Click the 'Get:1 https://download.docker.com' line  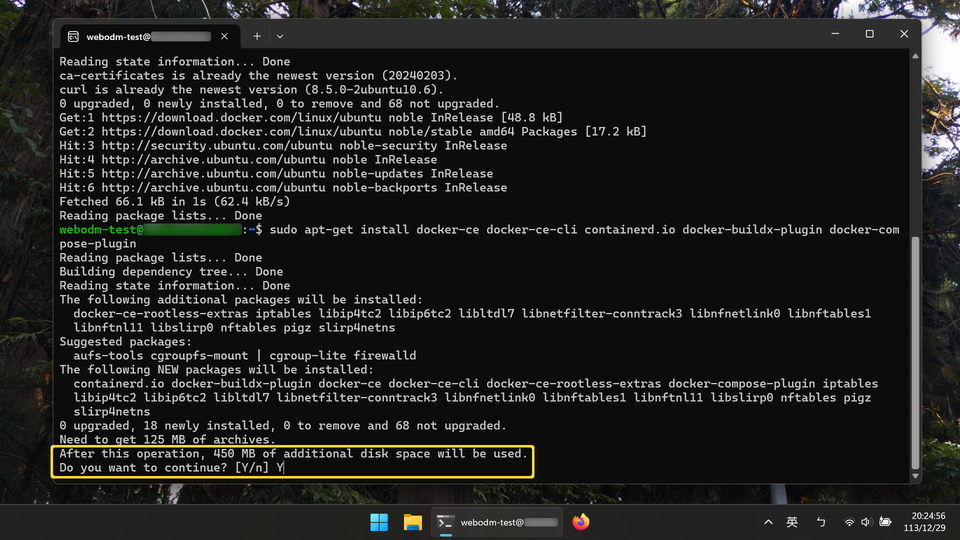311,118
